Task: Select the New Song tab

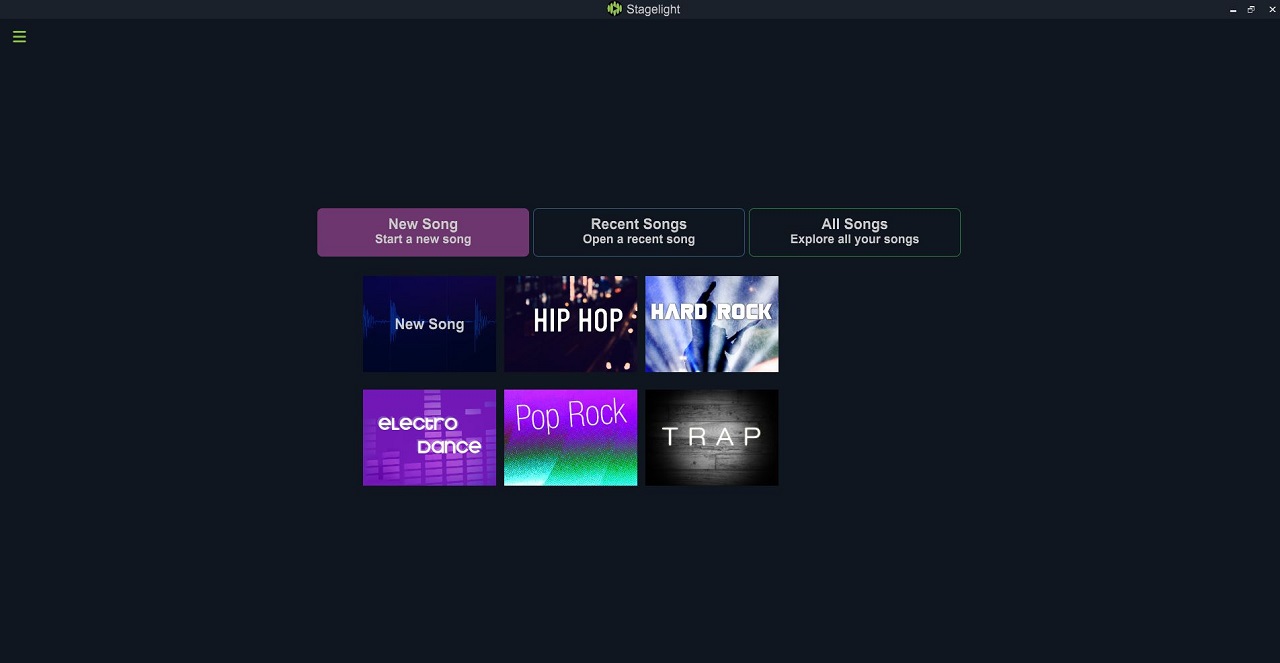Action: pos(423,232)
